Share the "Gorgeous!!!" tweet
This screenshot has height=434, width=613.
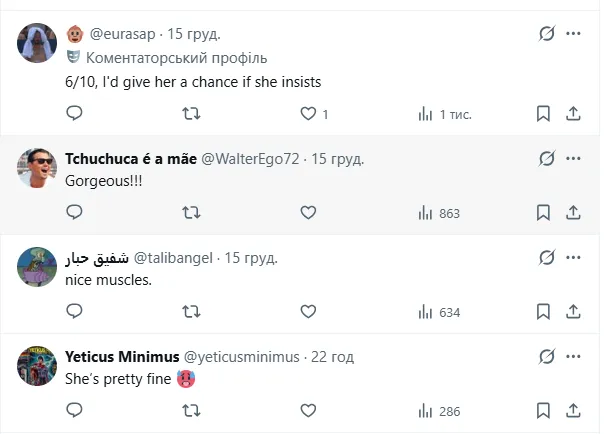(x=573, y=212)
